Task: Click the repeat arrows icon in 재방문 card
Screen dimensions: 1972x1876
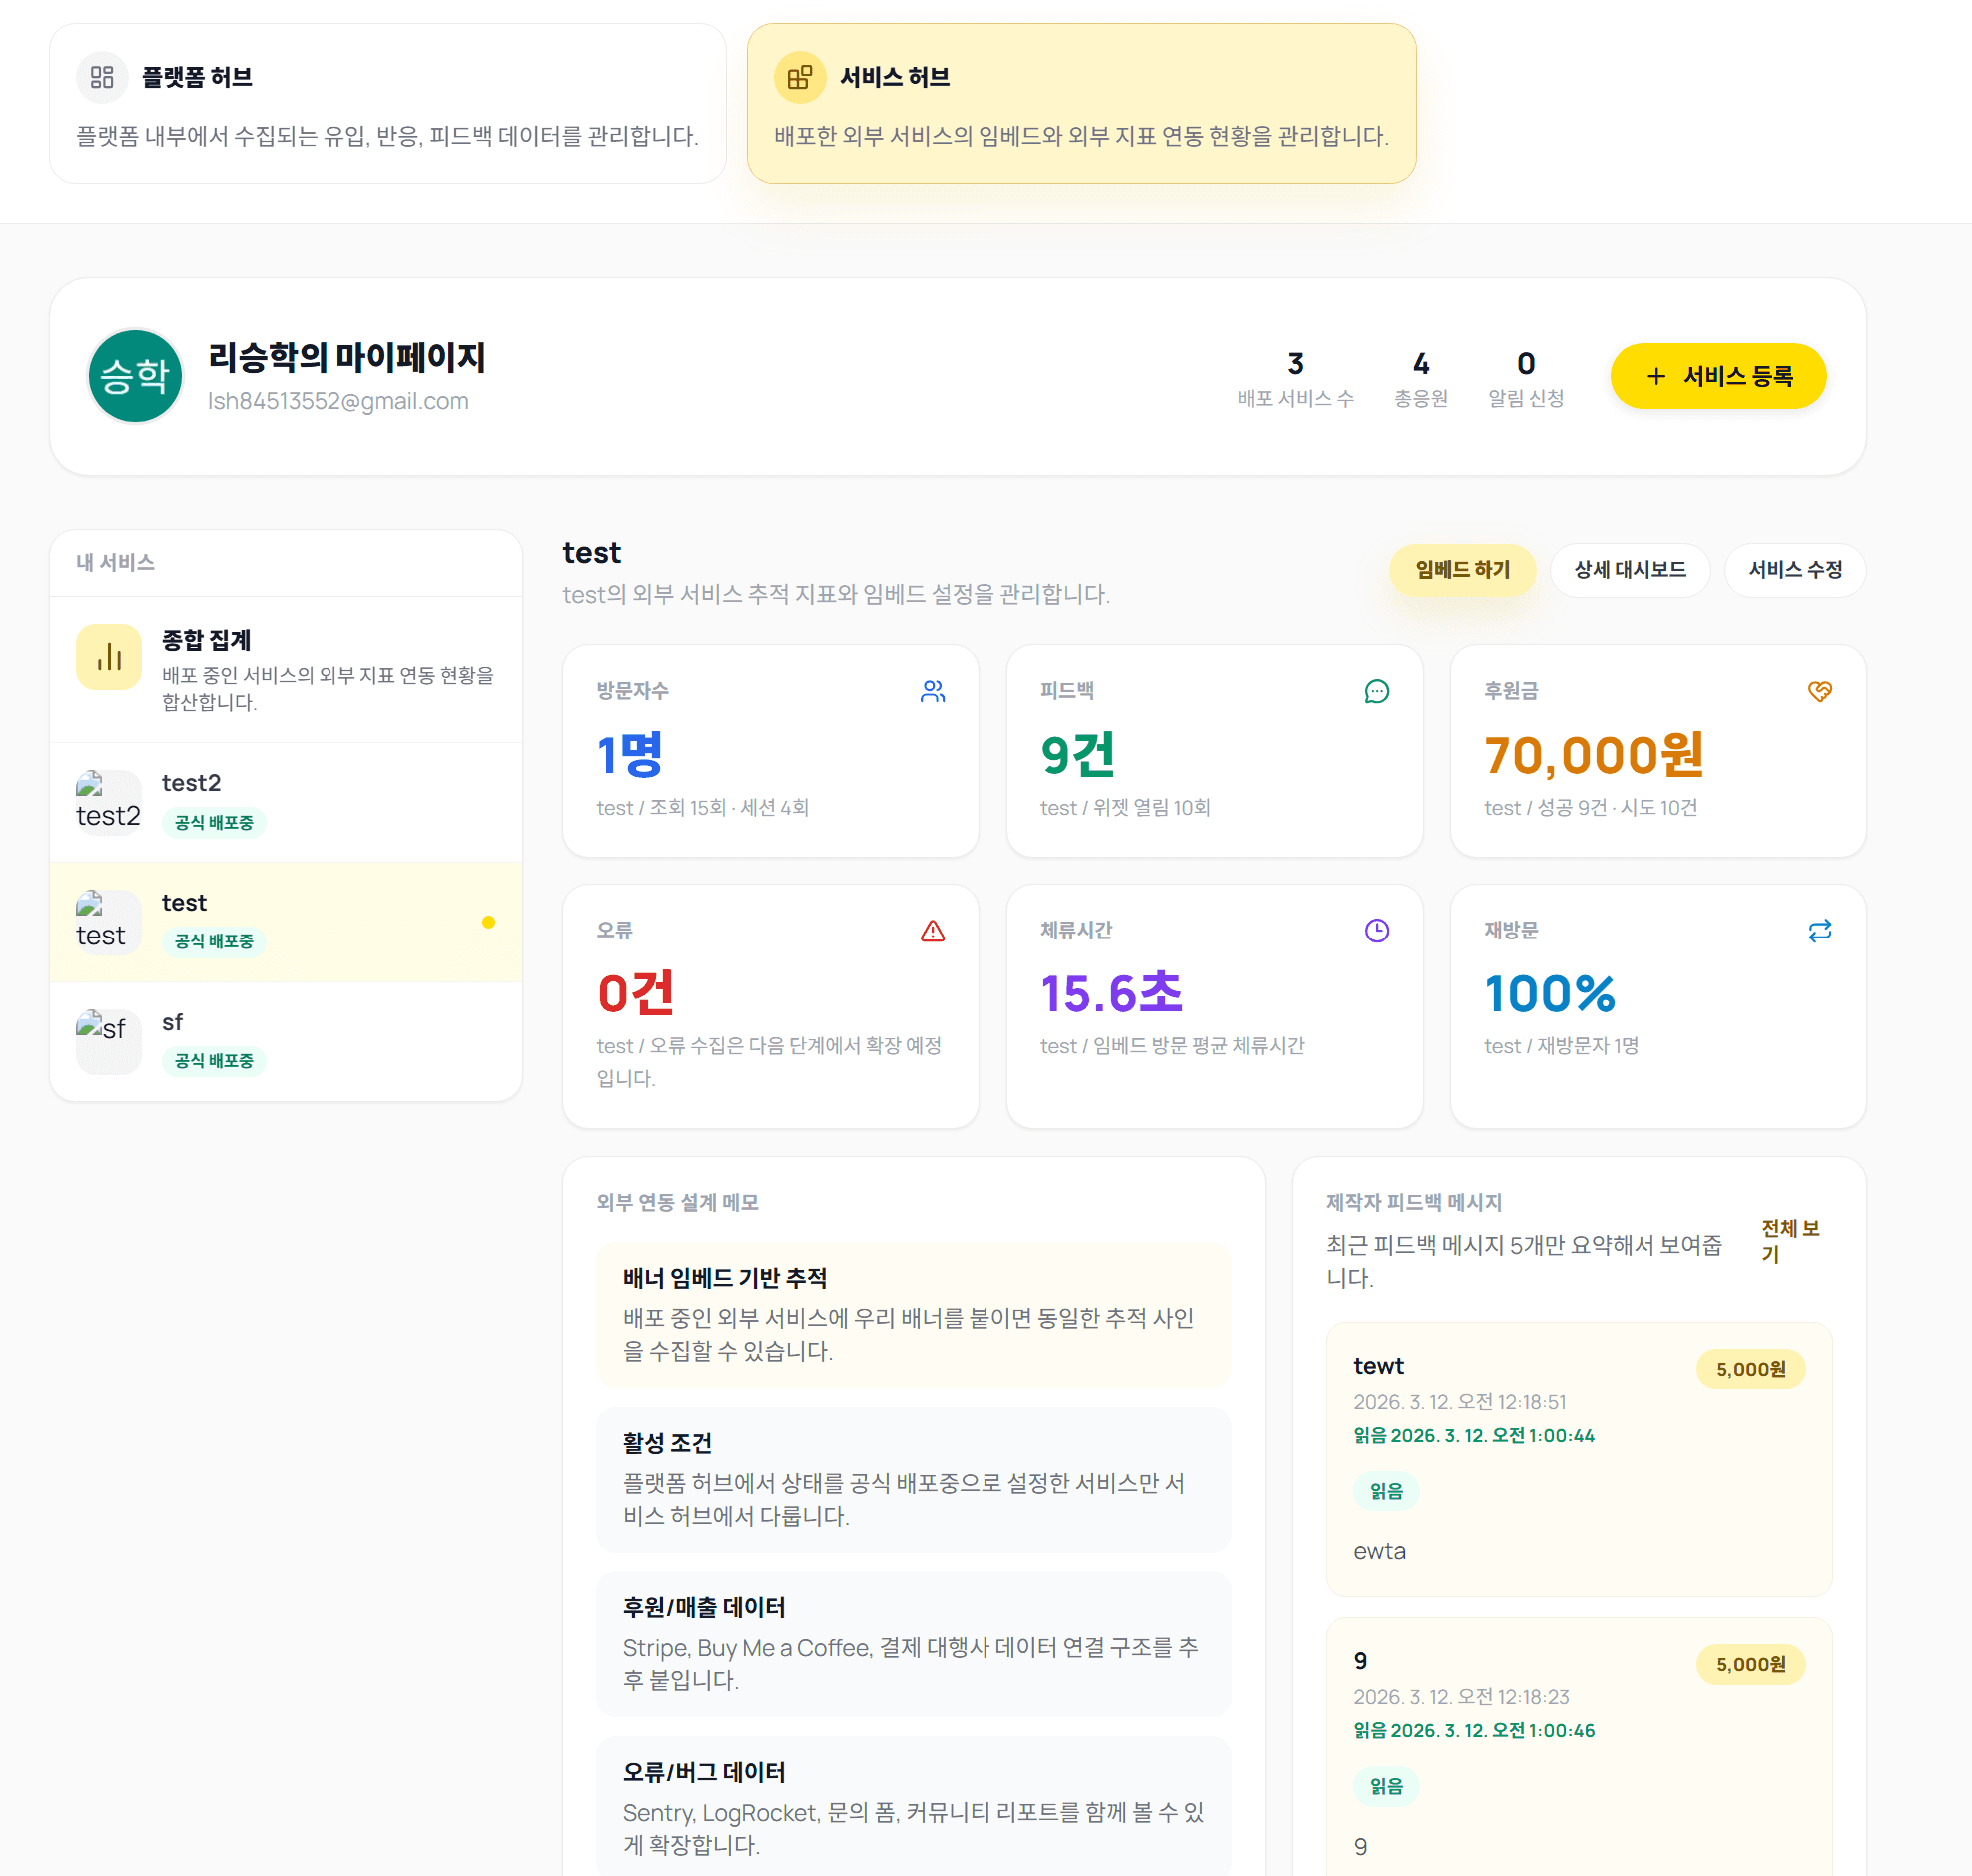Action: (x=1819, y=931)
